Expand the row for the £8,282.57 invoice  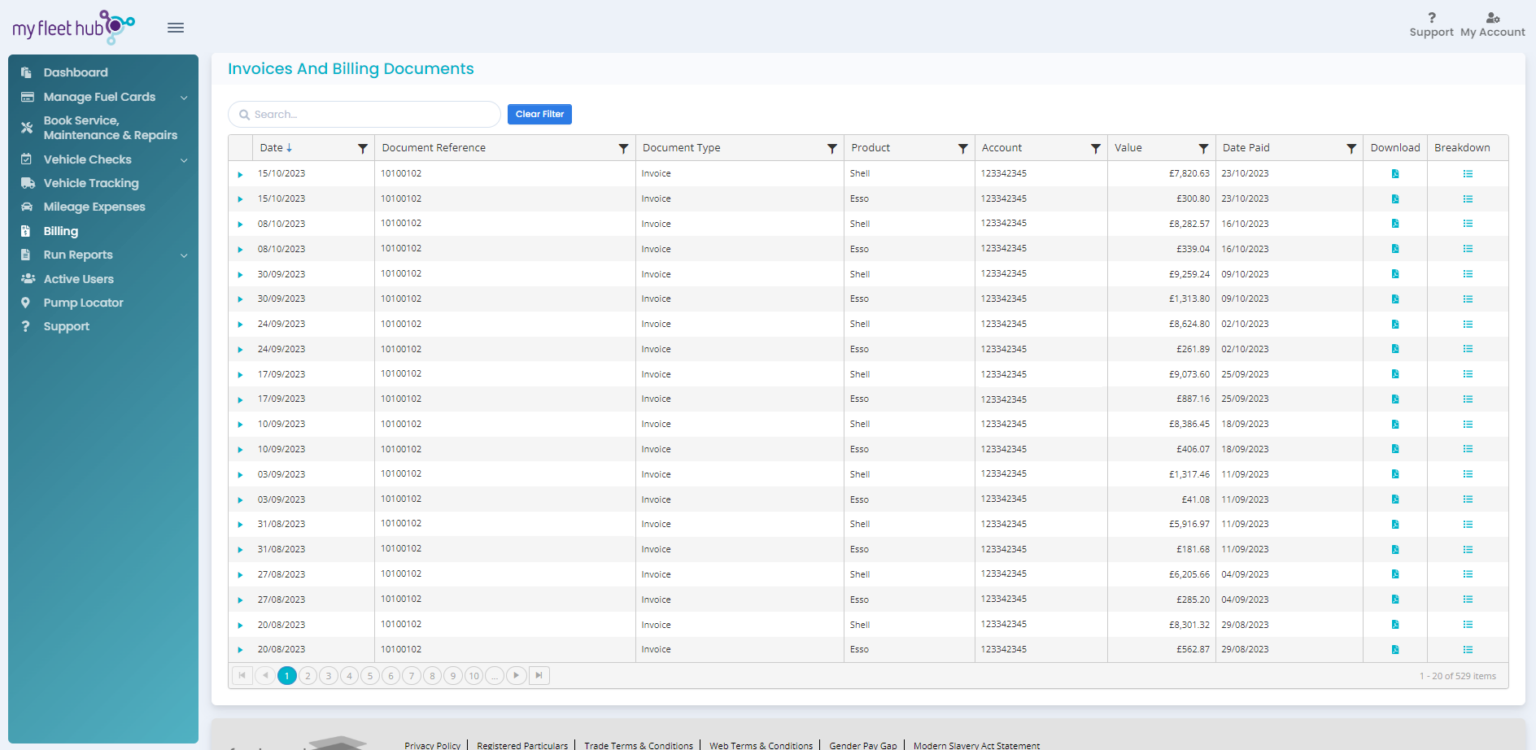pos(240,225)
